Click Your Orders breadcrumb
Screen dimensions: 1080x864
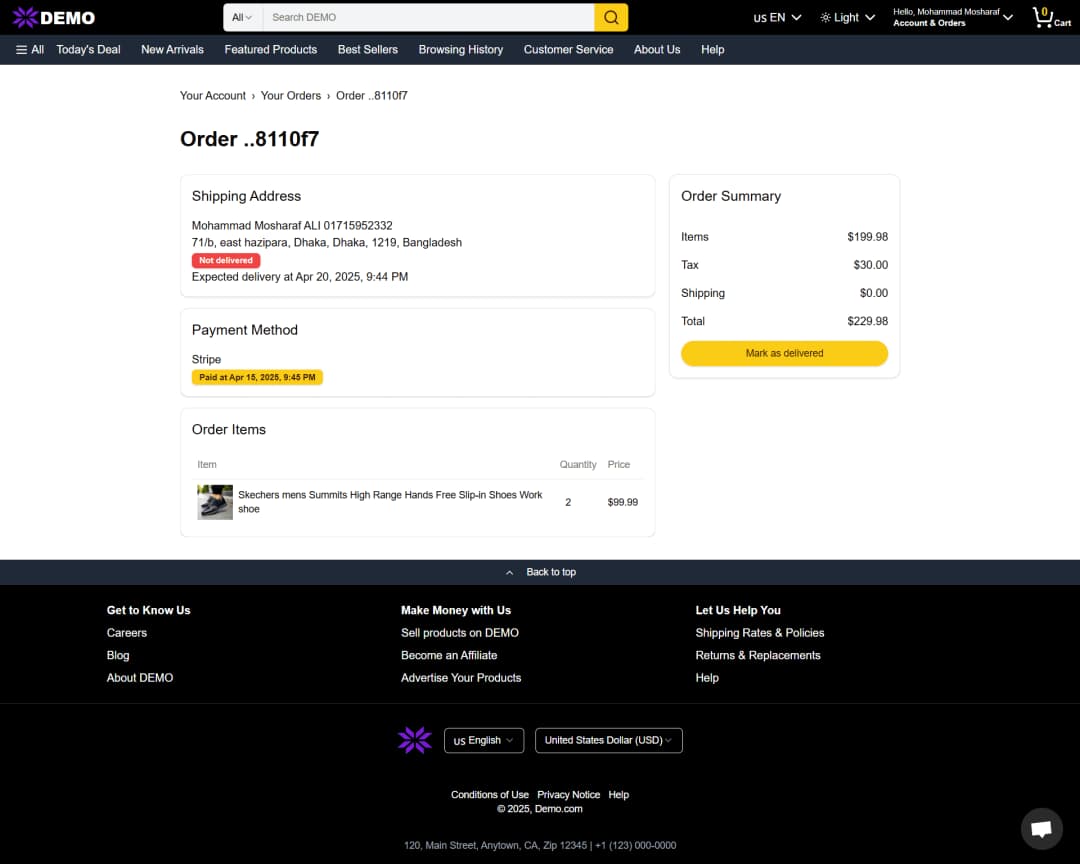291,96
